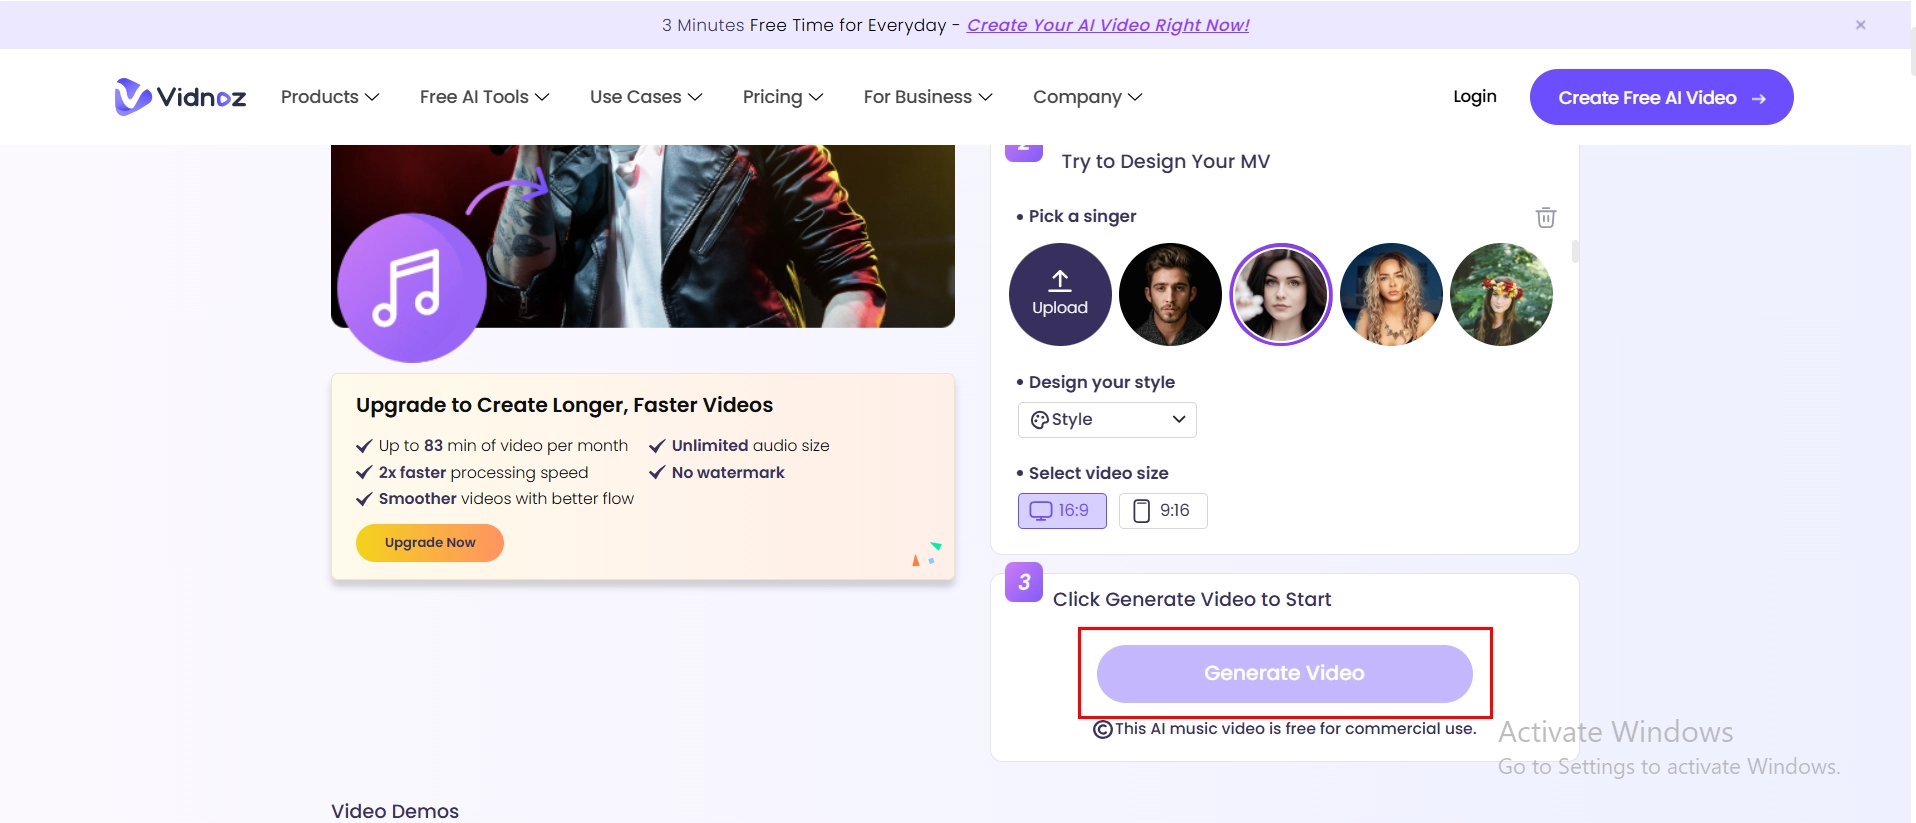1916x823 pixels.
Task: Upload a custom singer photo
Action: pos(1060,294)
